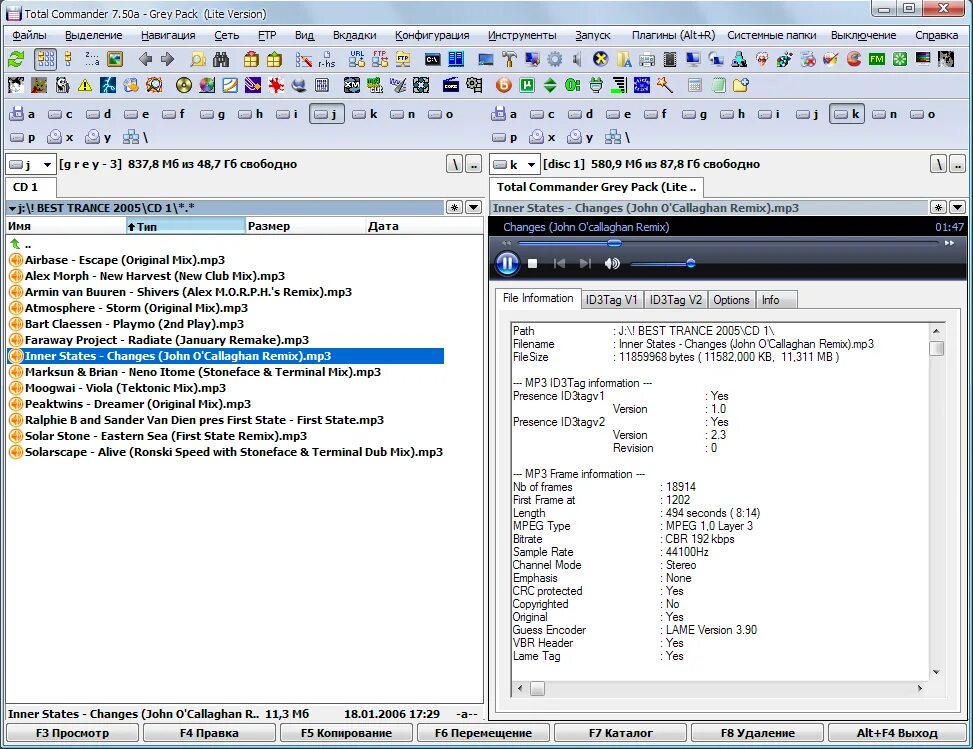Open the grey gear settings icon
The height and width of the screenshot is (749, 973).
point(554,60)
